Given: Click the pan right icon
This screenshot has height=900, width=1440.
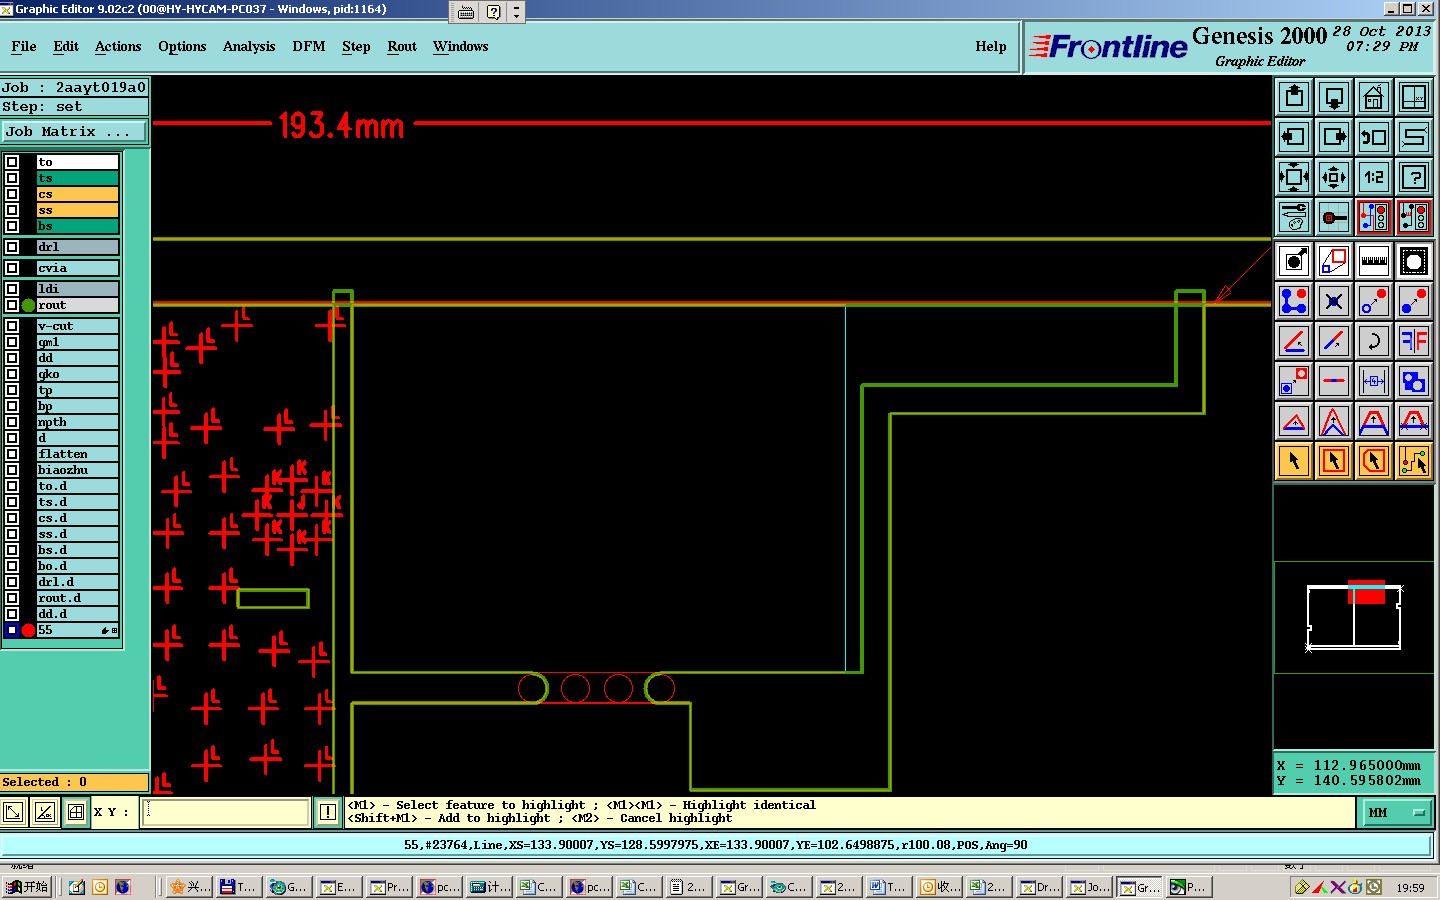Looking at the screenshot, I should pyautogui.click(x=1334, y=137).
